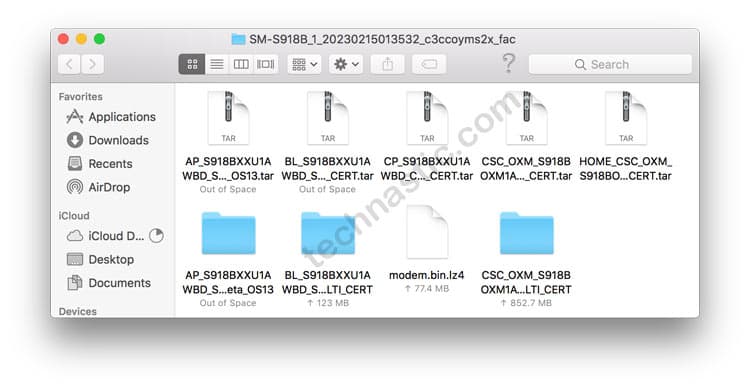Screen dimensions: 750x390
Task: Switch to gallery cover flow view
Action: point(265,64)
